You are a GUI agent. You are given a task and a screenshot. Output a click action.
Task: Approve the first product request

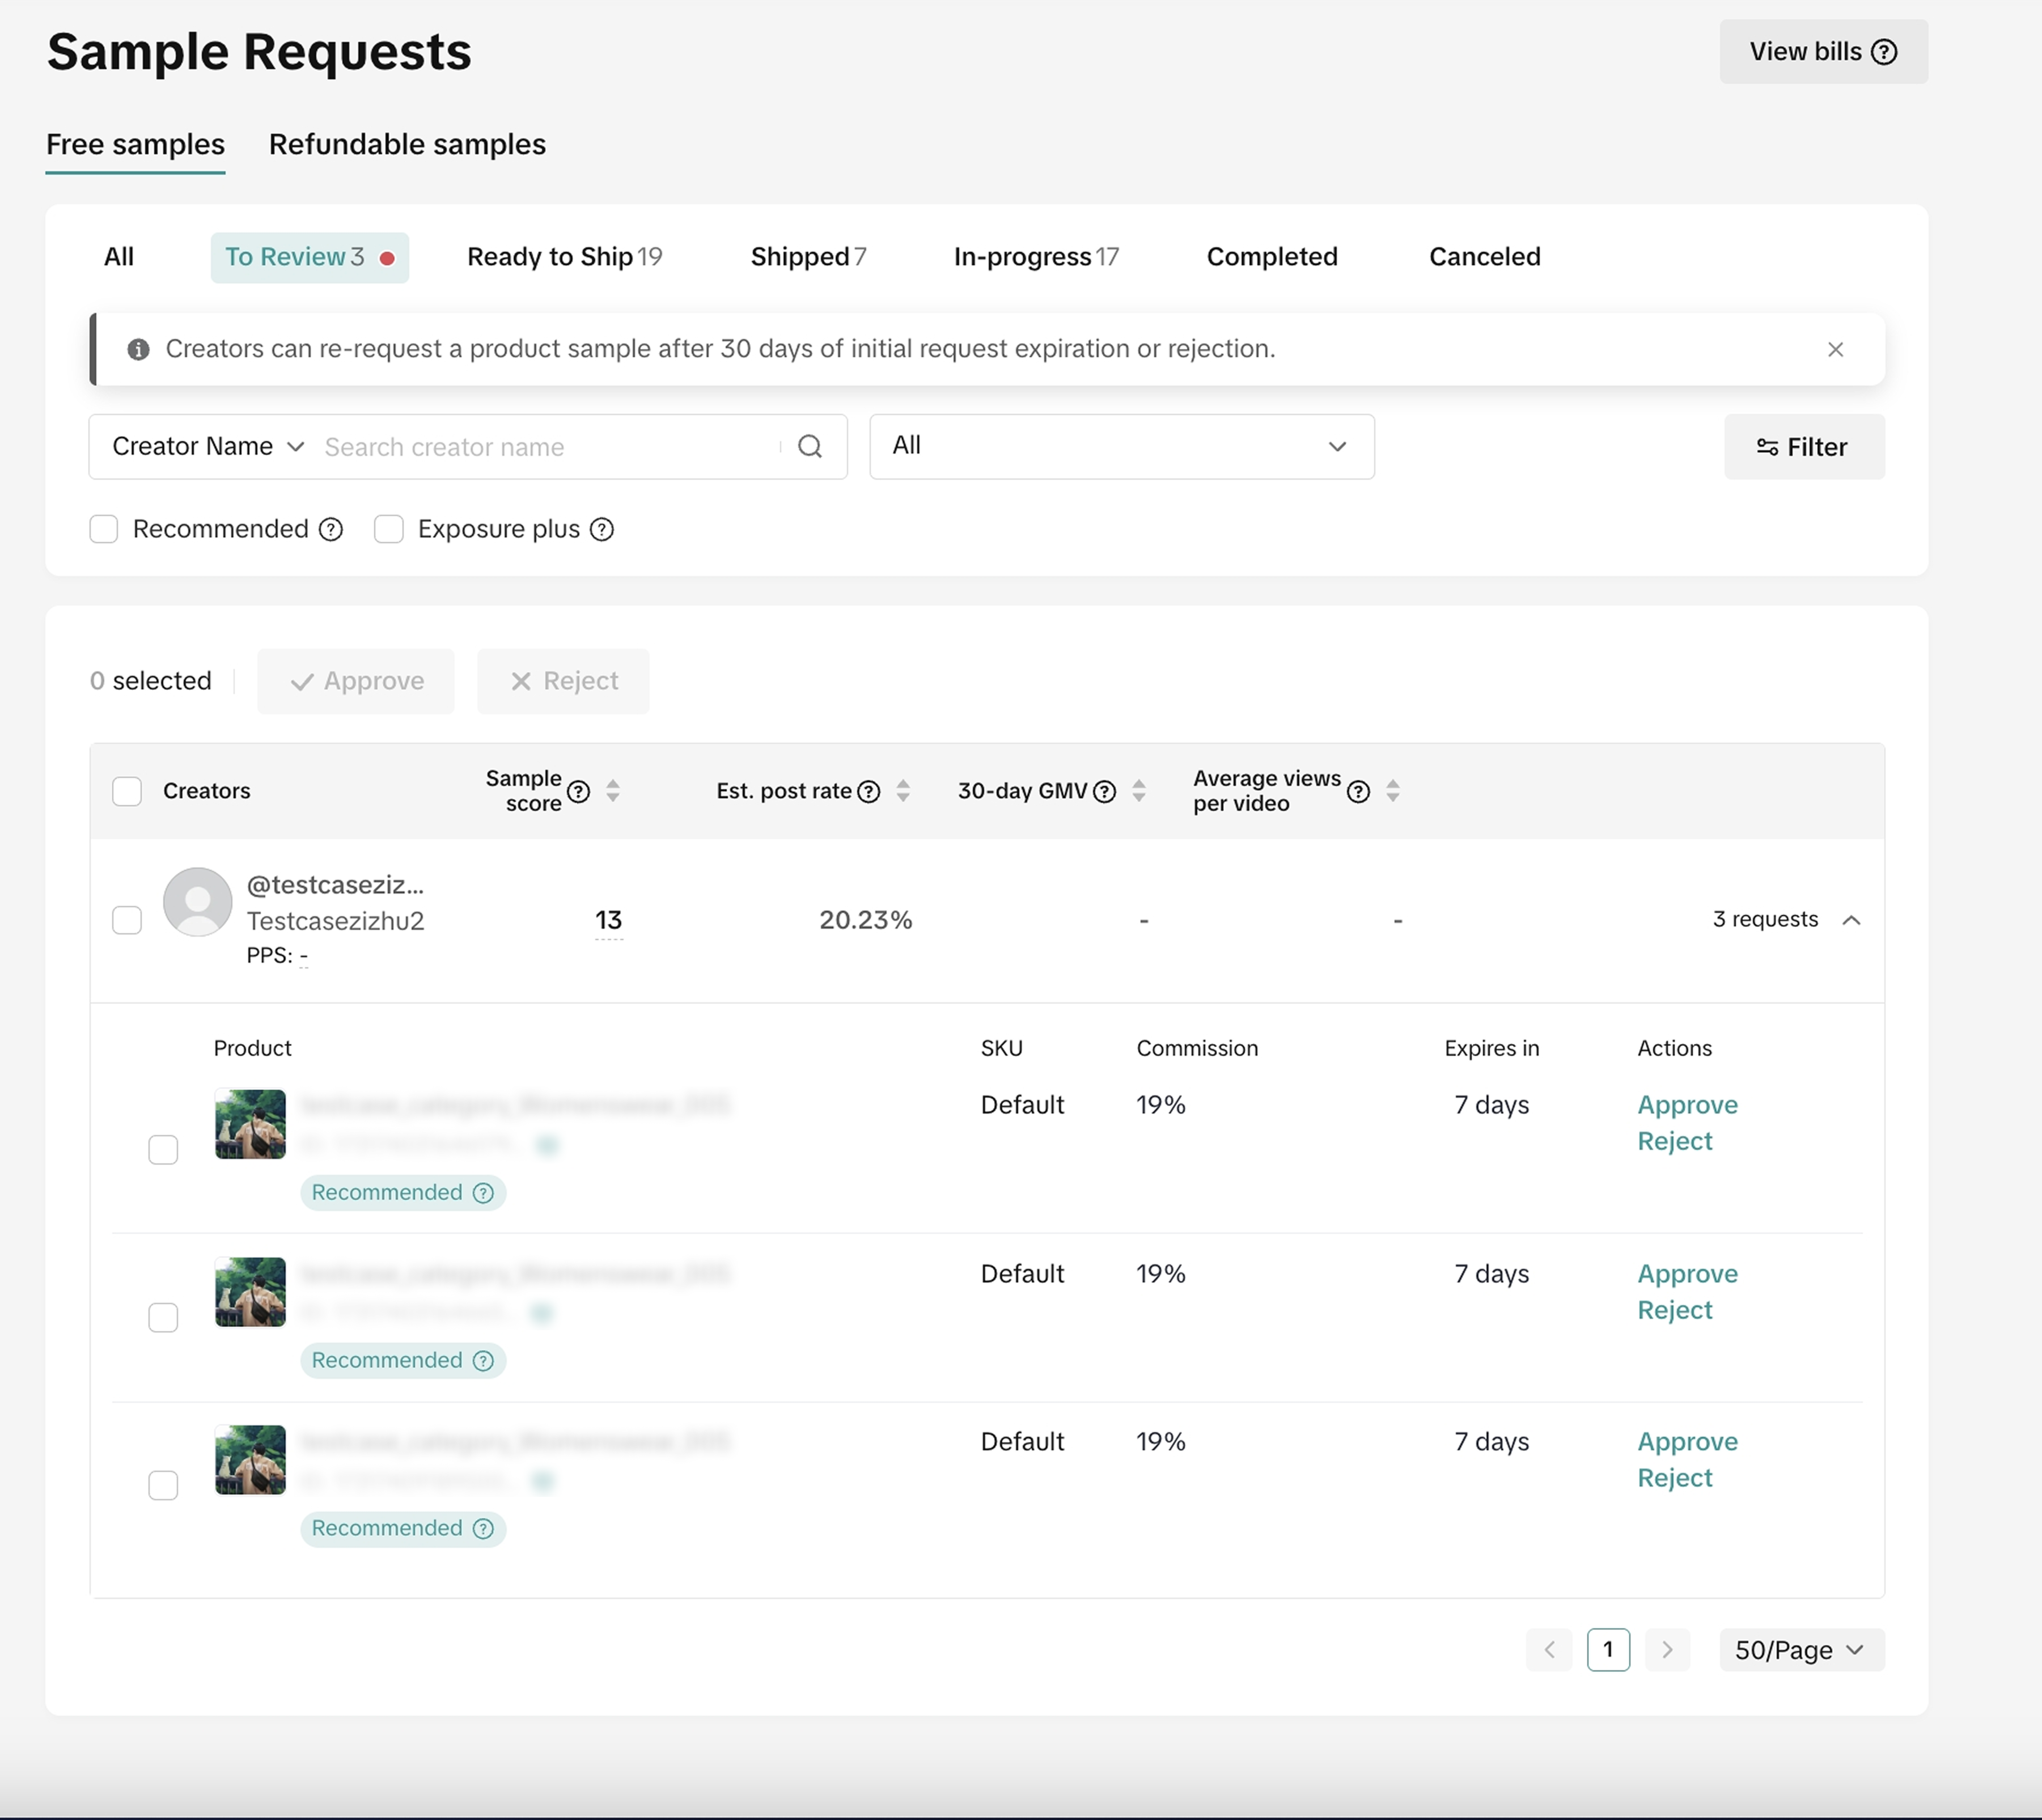1687,1105
